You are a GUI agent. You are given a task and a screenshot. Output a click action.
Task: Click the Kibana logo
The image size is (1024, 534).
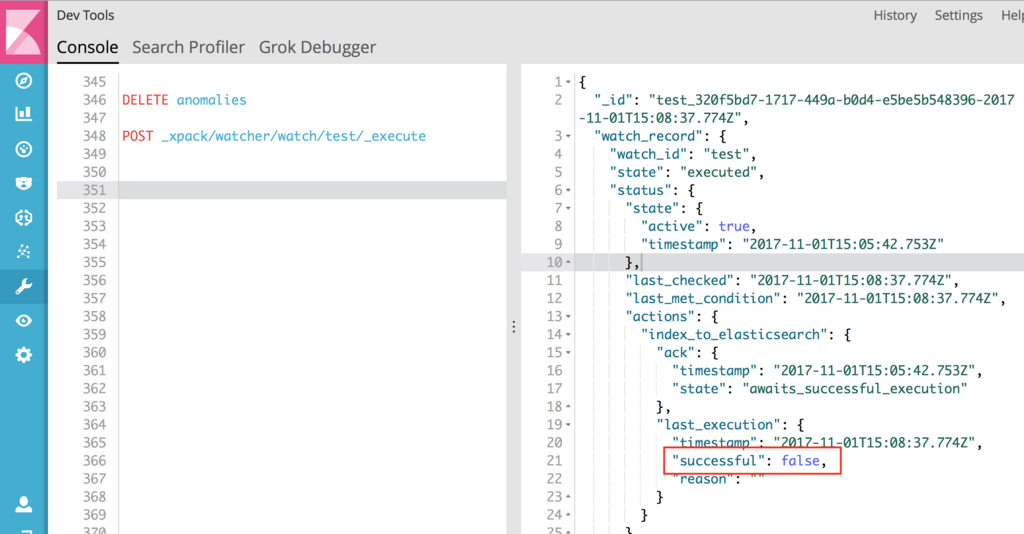pos(24,32)
